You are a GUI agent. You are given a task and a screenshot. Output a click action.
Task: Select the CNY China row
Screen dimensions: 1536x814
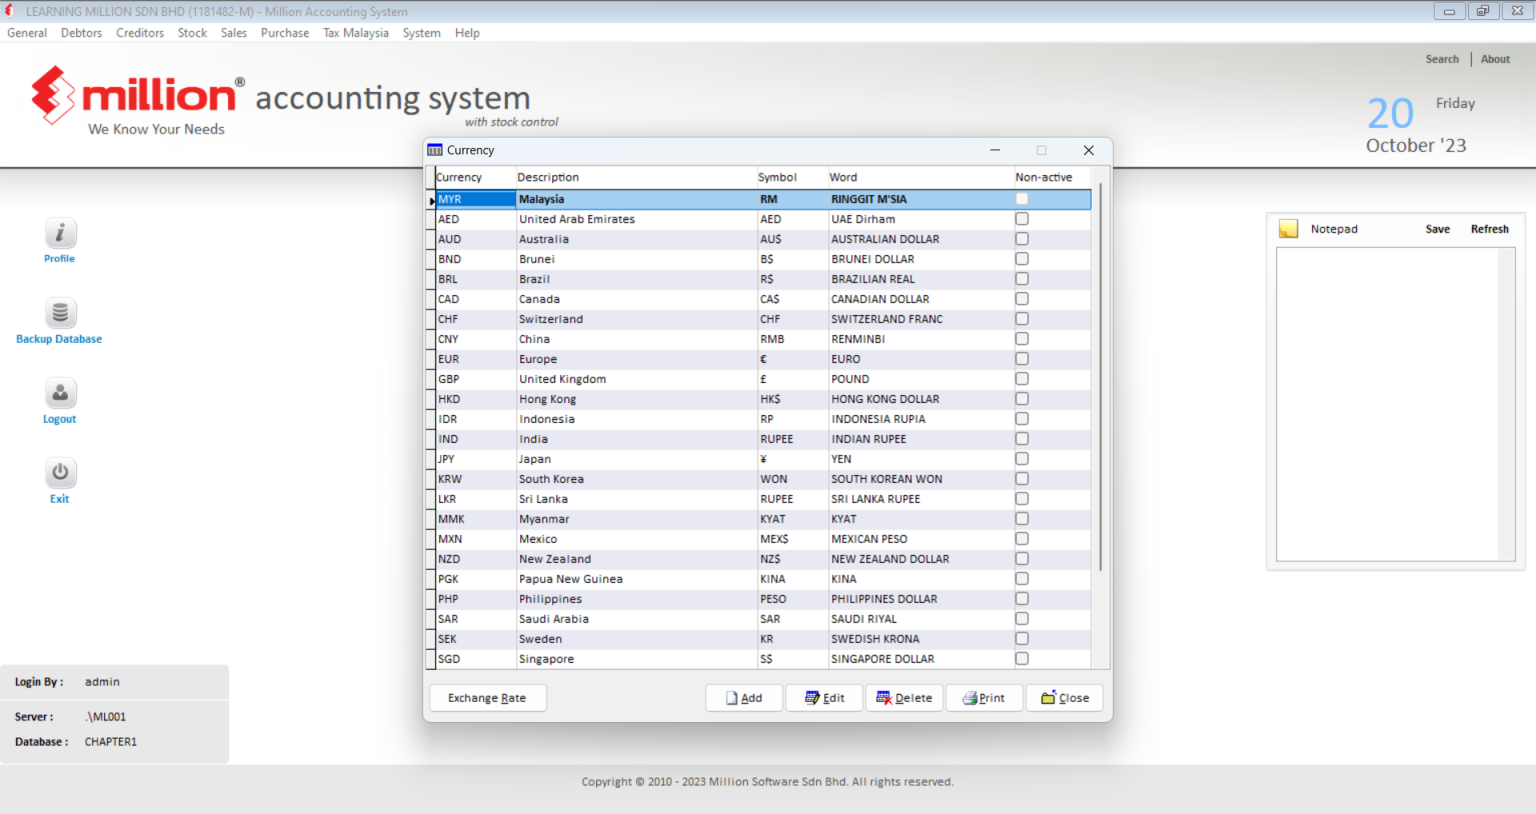click(763, 339)
